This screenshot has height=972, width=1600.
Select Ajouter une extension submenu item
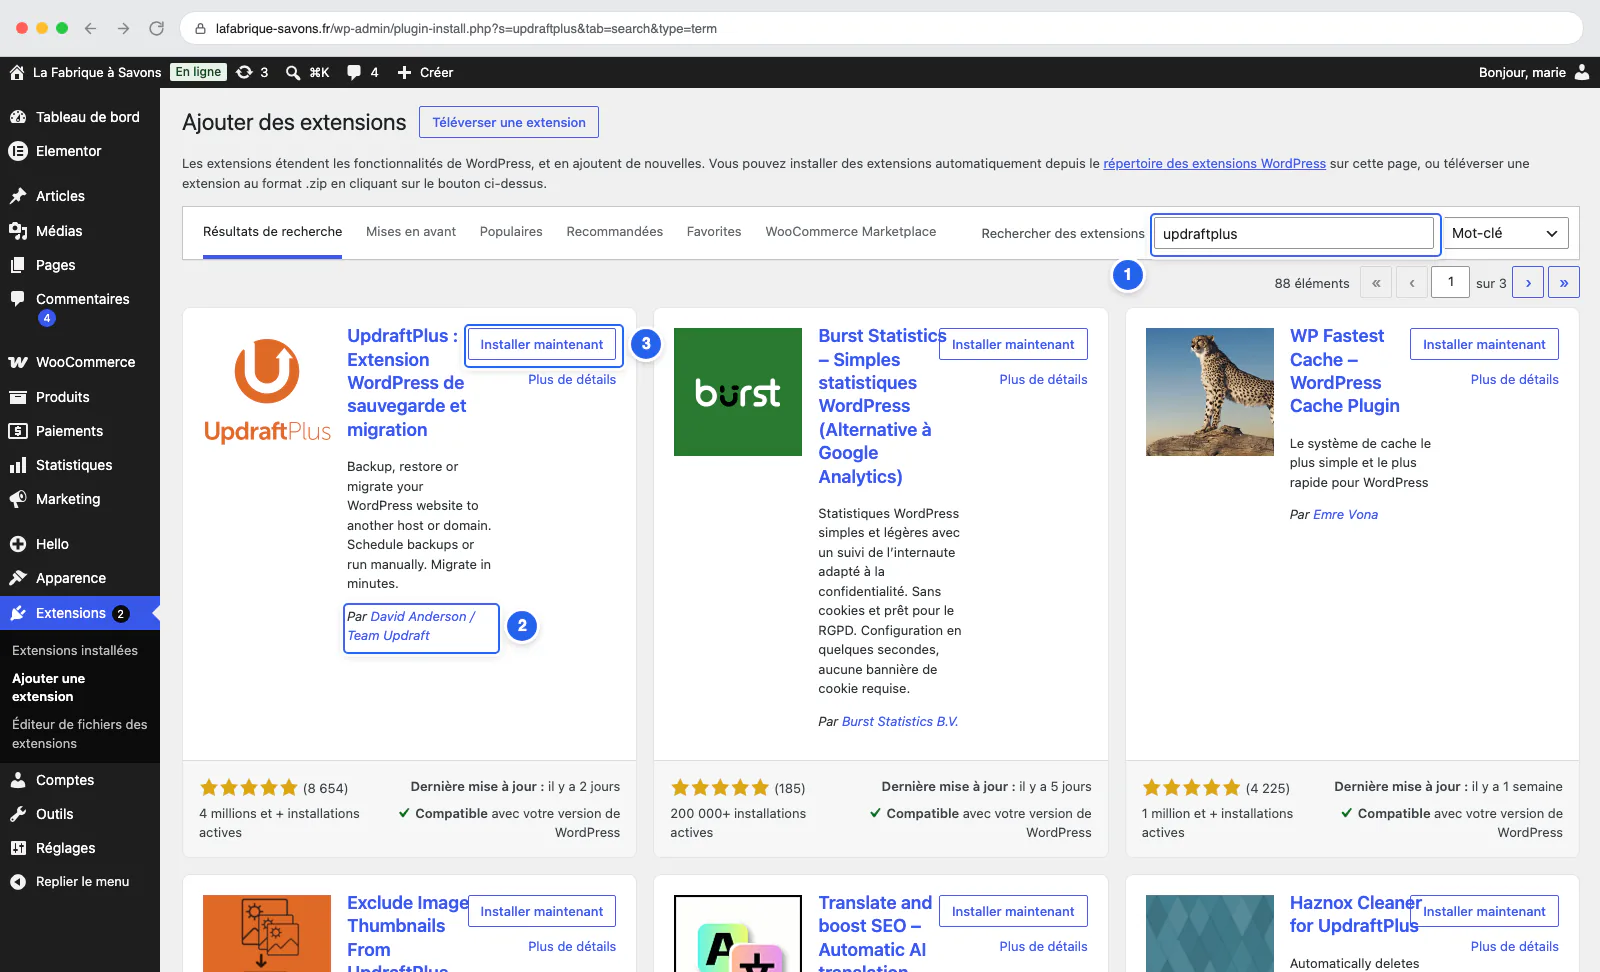[49, 688]
